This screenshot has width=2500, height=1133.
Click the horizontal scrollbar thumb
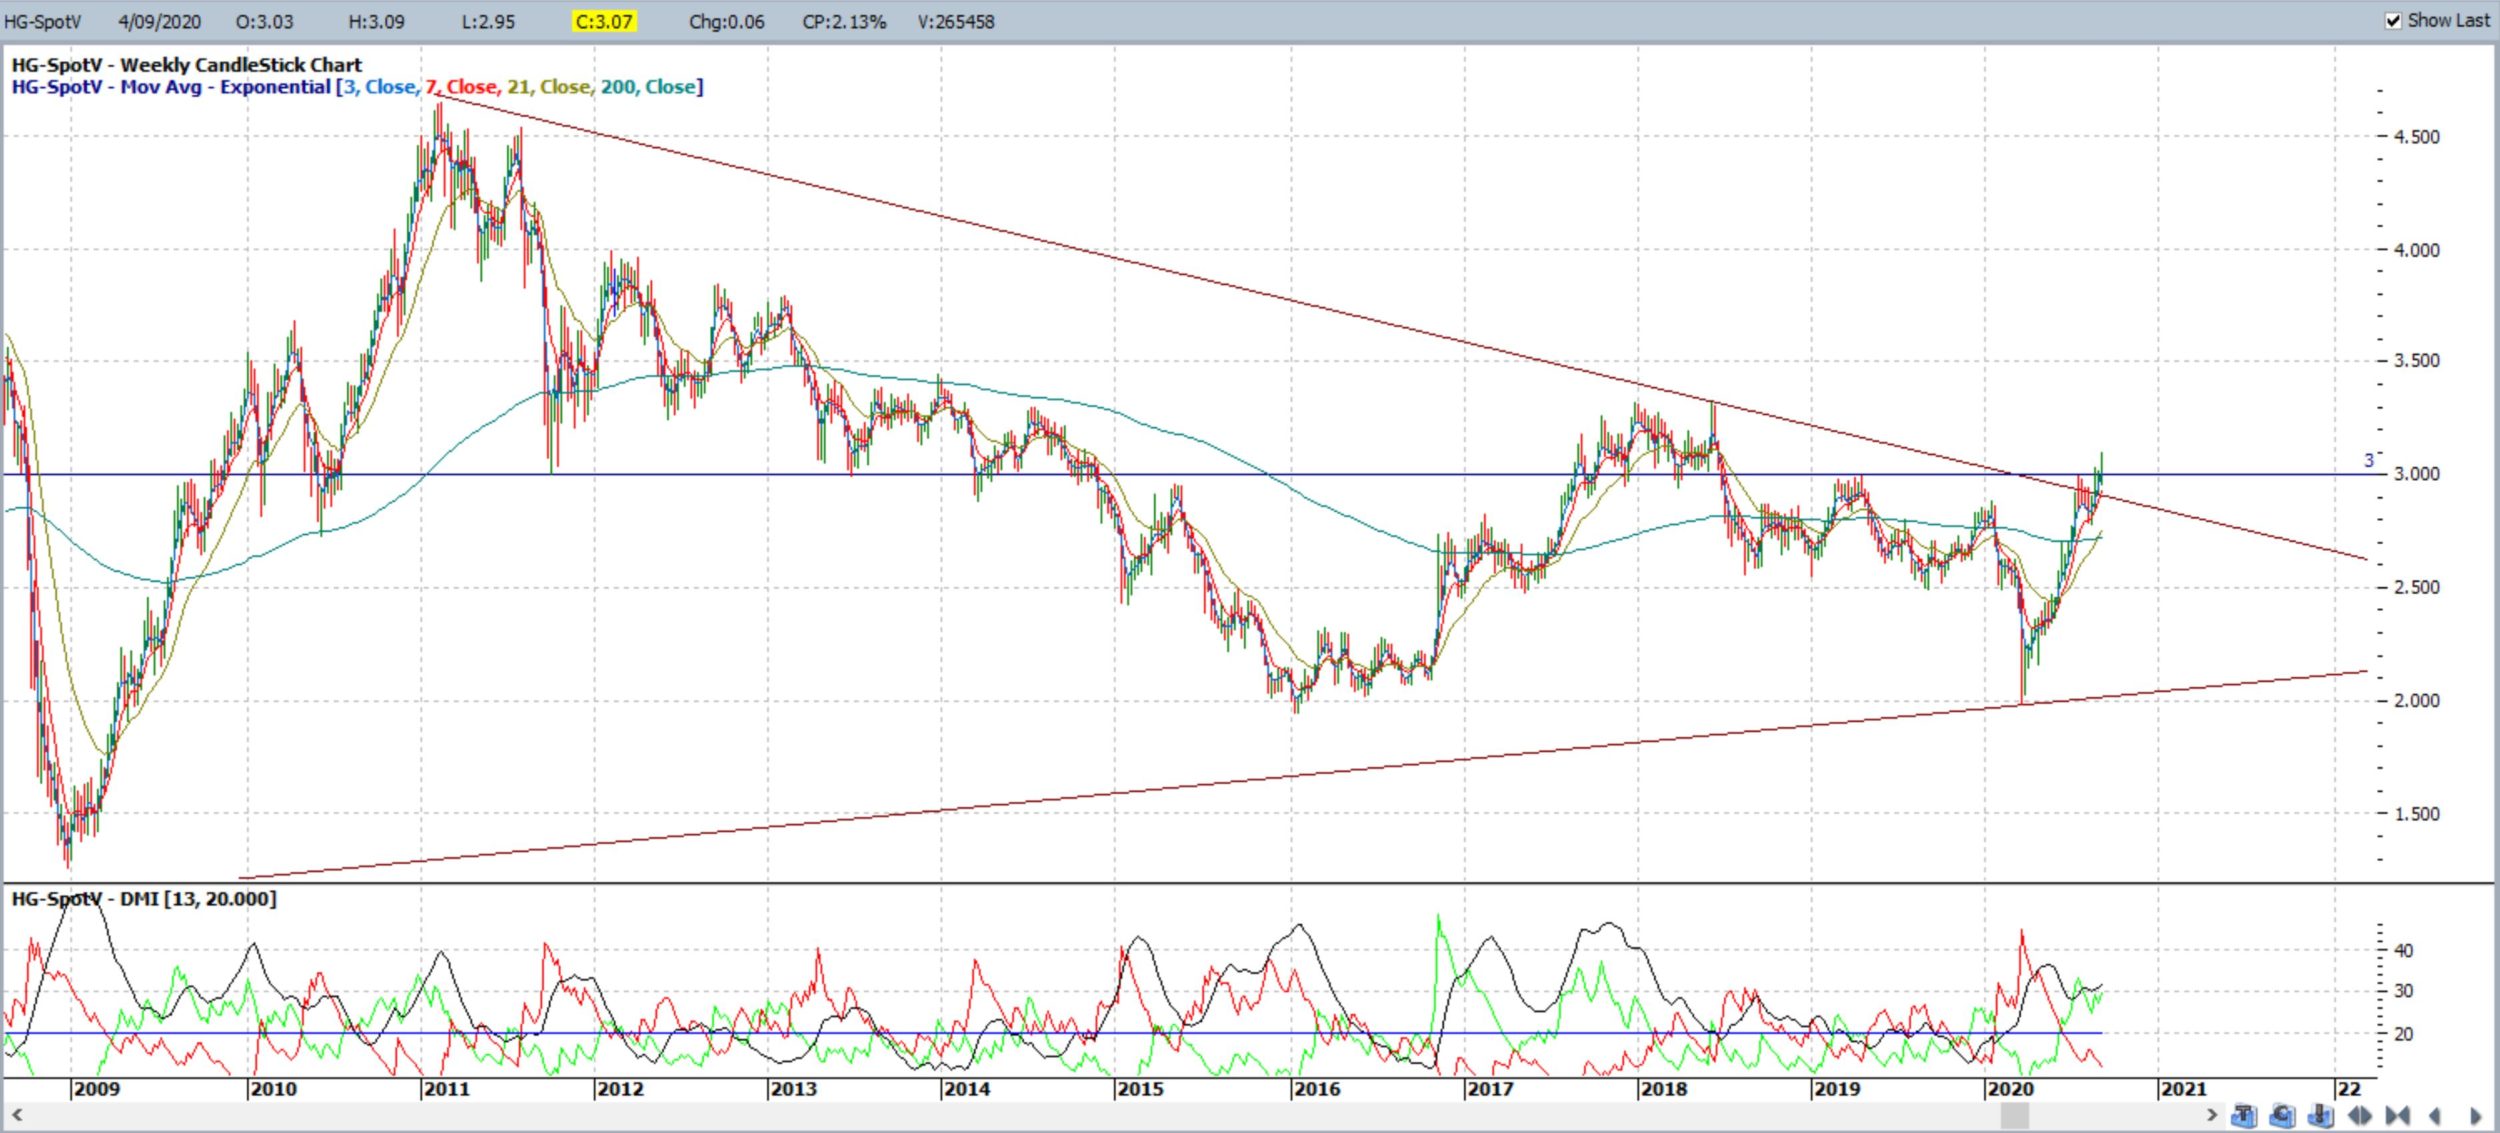click(x=2015, y=1114)
